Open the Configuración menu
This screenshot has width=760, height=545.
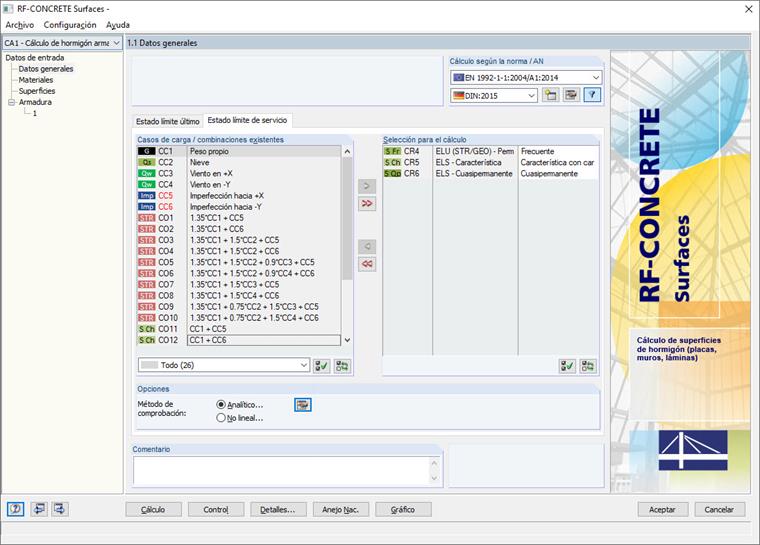click(x=70, y=25)
